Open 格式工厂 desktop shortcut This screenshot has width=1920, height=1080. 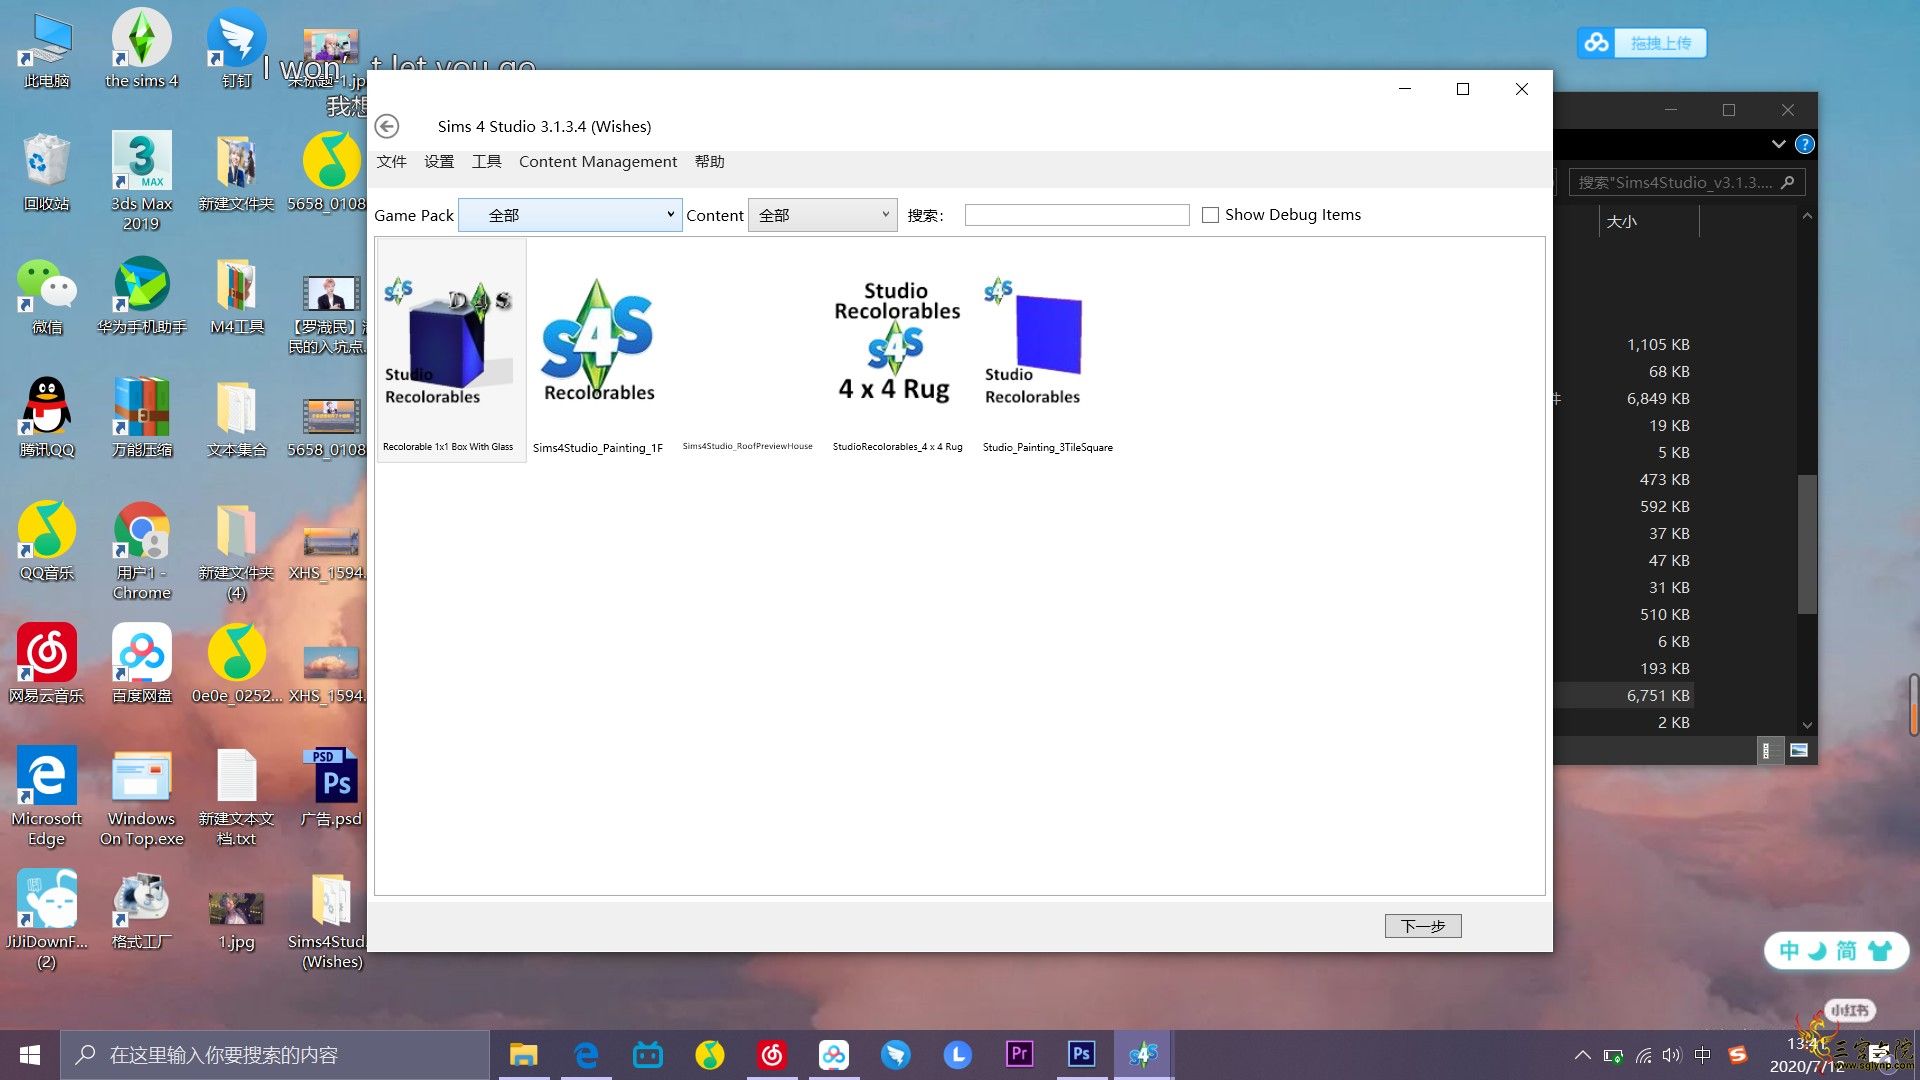coord(142,910)
